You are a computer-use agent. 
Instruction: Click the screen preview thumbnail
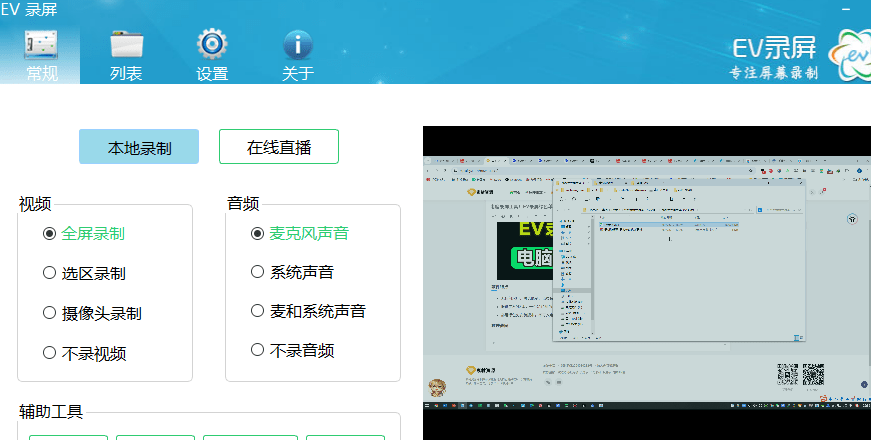point(647,283)
